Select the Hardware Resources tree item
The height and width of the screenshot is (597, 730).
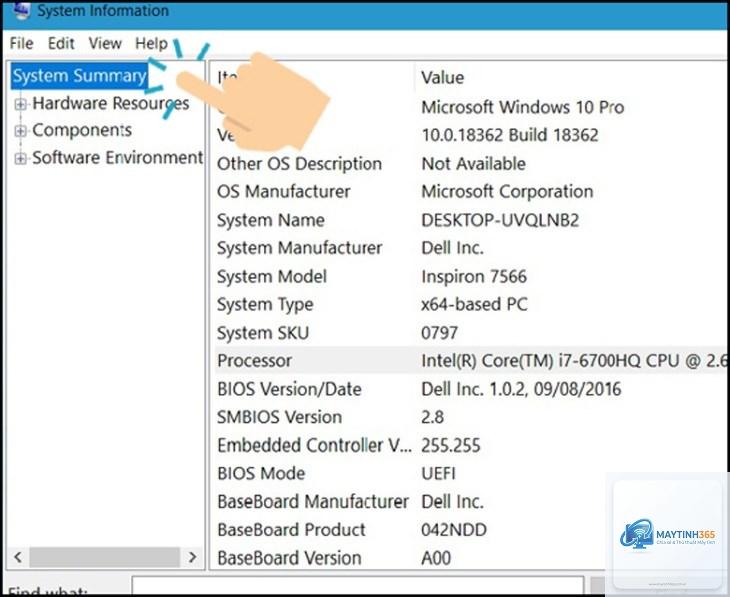click(x=111, y=103)
